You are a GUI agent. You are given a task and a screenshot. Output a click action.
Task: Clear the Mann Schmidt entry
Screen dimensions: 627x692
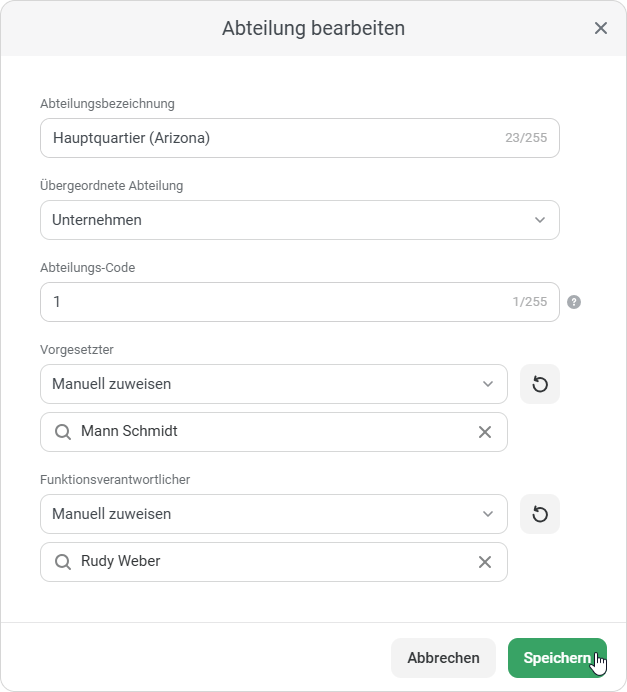click(x=485, y=432)
